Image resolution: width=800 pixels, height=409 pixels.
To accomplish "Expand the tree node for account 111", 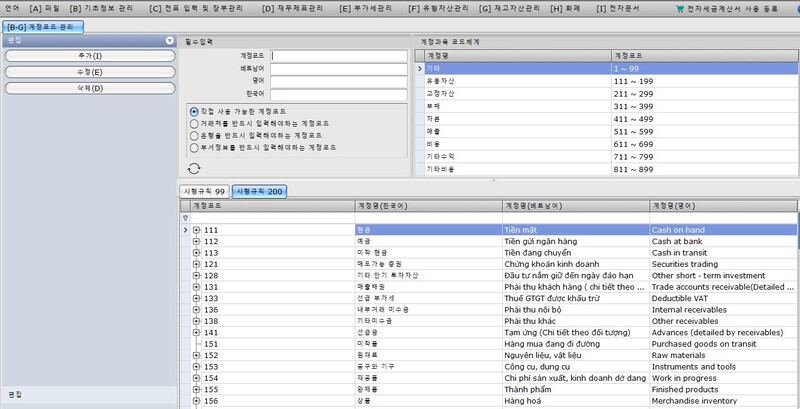I will tap(196, 230).
